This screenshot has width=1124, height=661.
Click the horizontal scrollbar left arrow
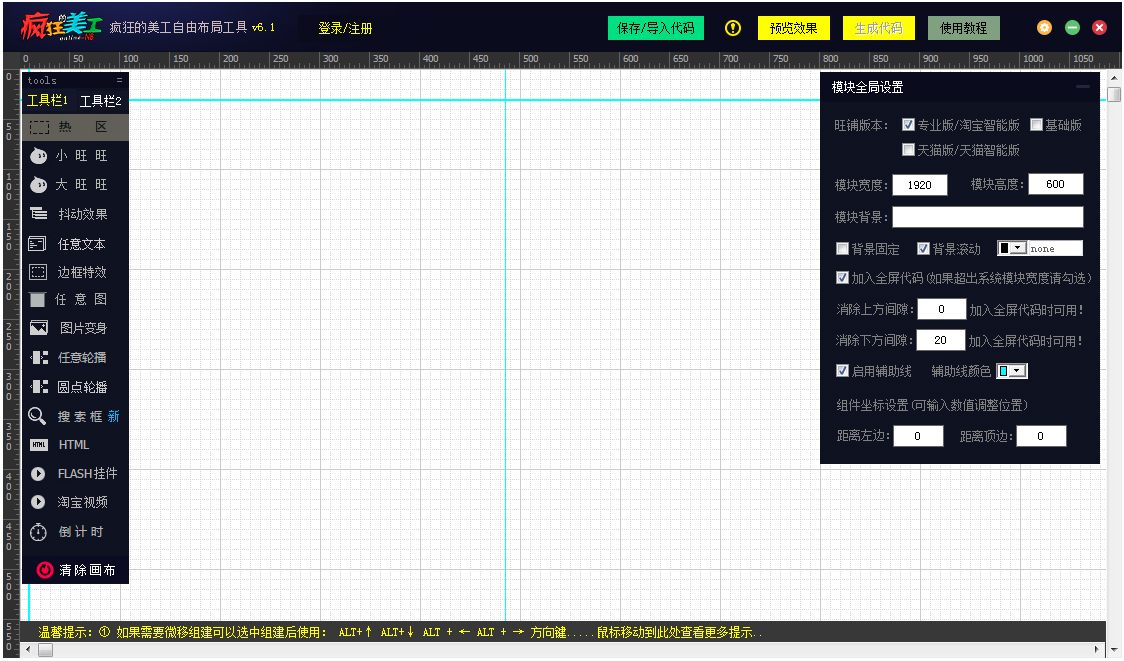click(28, 650)
